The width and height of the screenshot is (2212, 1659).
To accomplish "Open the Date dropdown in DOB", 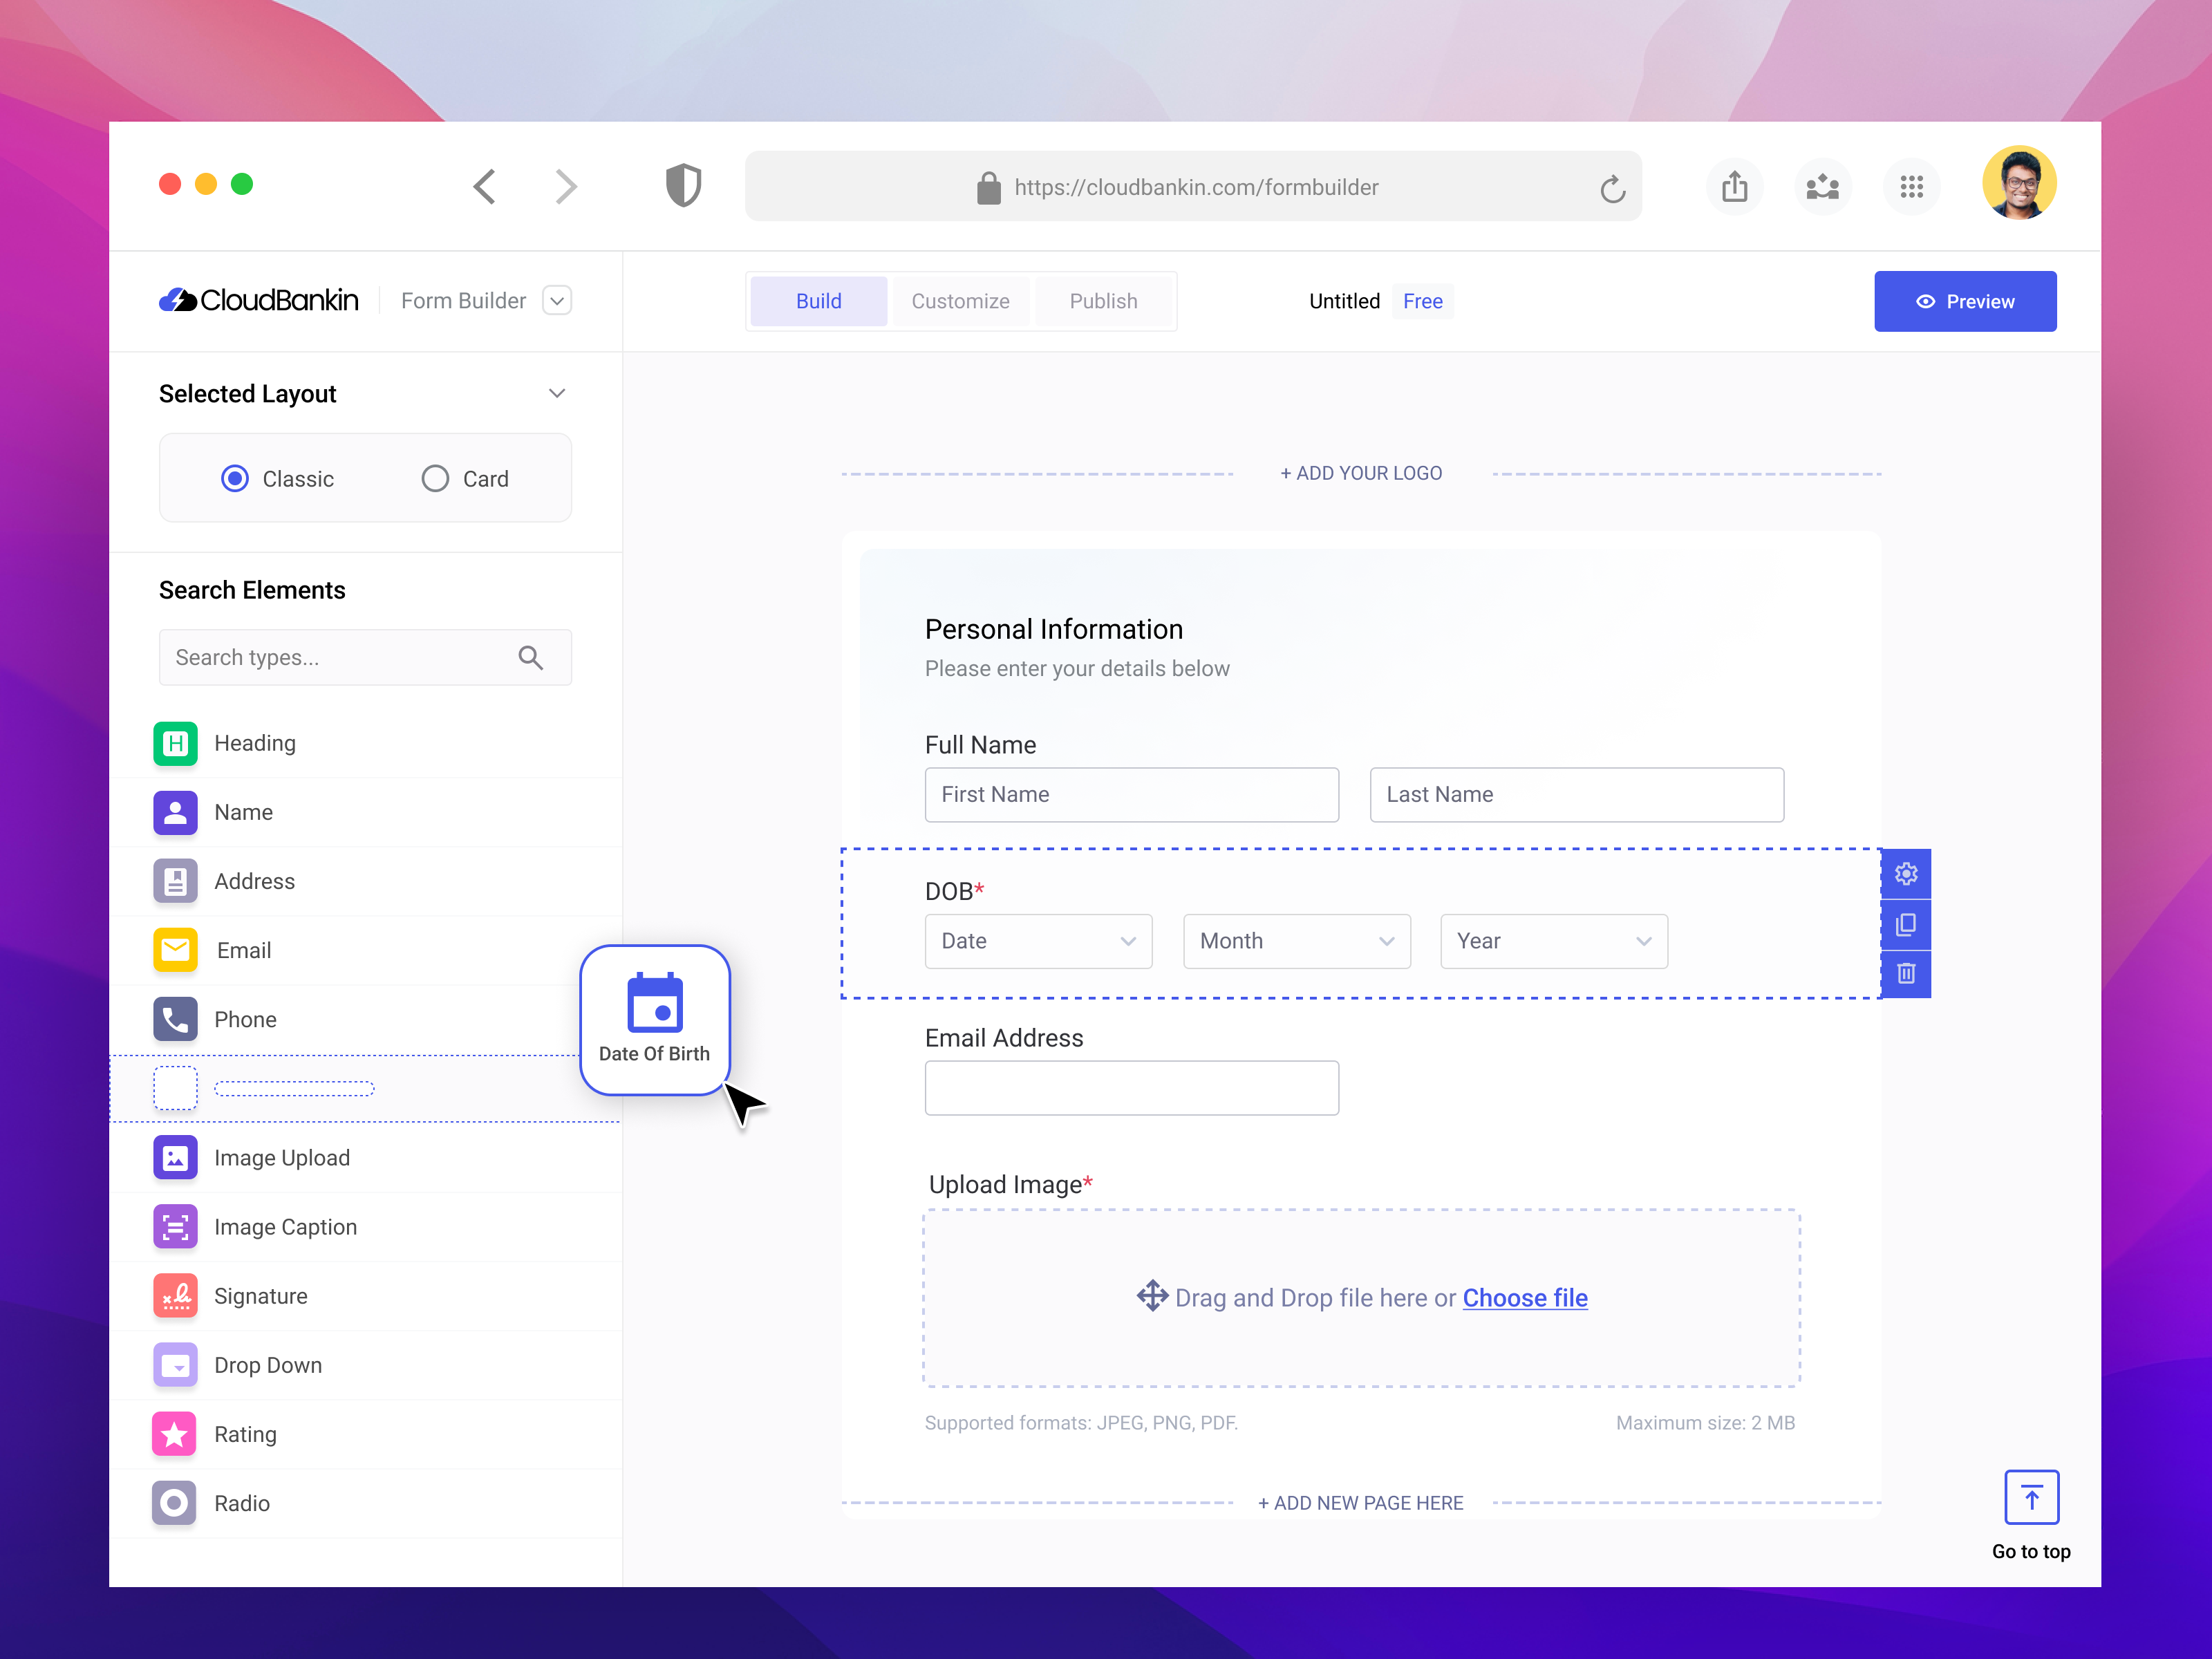I will click(x=1038, y=941).
